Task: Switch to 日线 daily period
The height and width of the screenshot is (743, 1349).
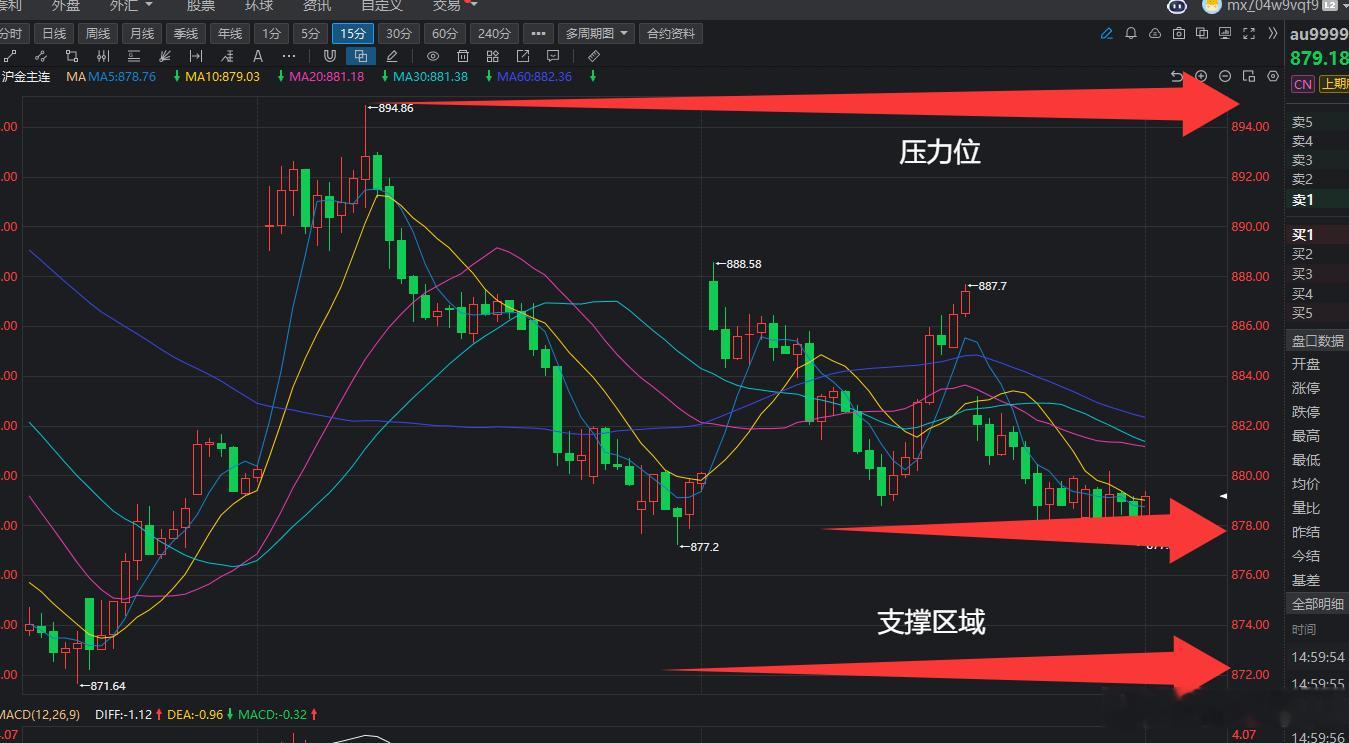Action: (x=54, y=33)
